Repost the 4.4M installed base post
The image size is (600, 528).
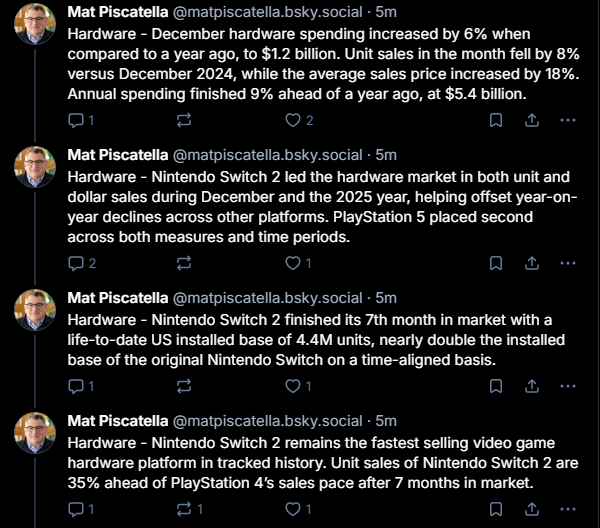tap(184, 386)
